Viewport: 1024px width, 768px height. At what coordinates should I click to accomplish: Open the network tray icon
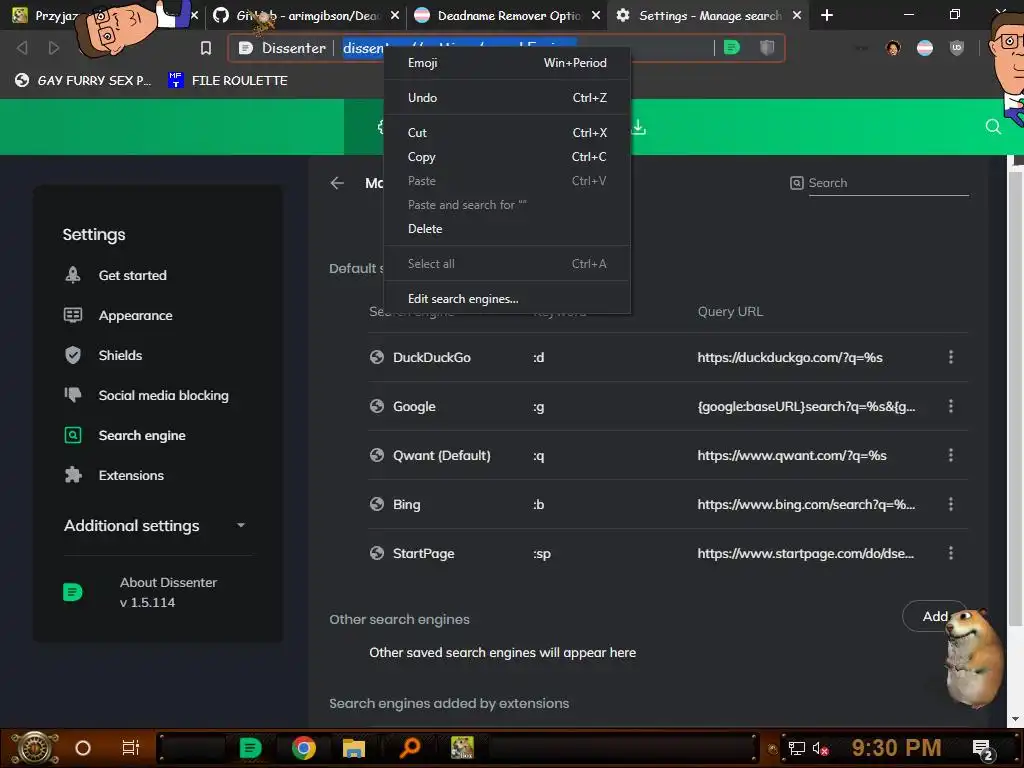(x=796, y=748)
